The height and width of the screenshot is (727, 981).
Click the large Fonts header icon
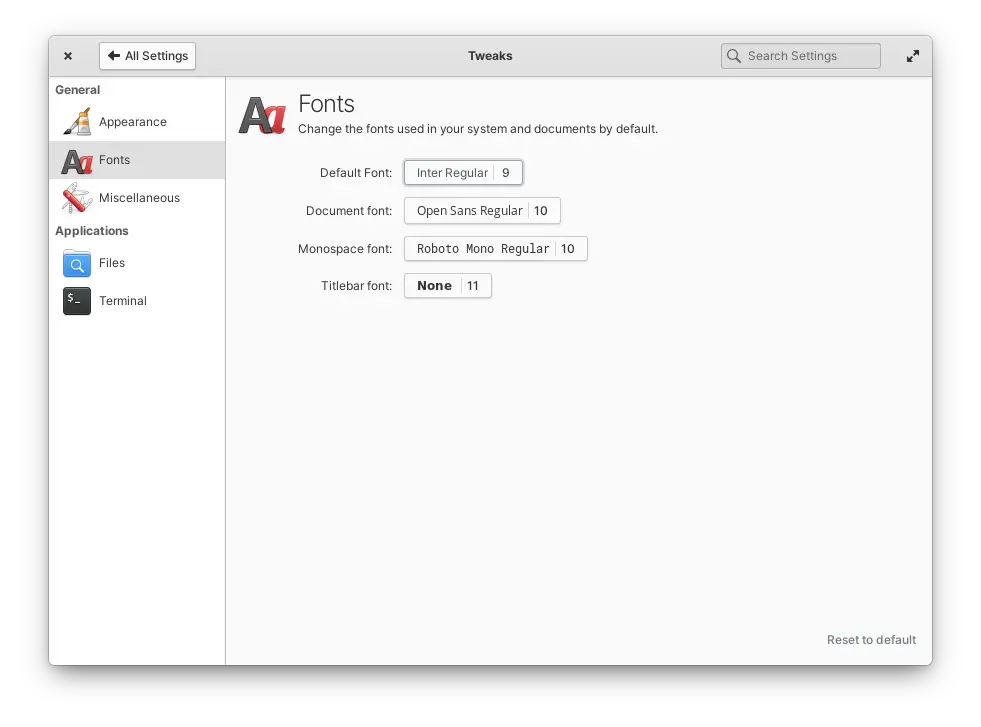(263, 115)
